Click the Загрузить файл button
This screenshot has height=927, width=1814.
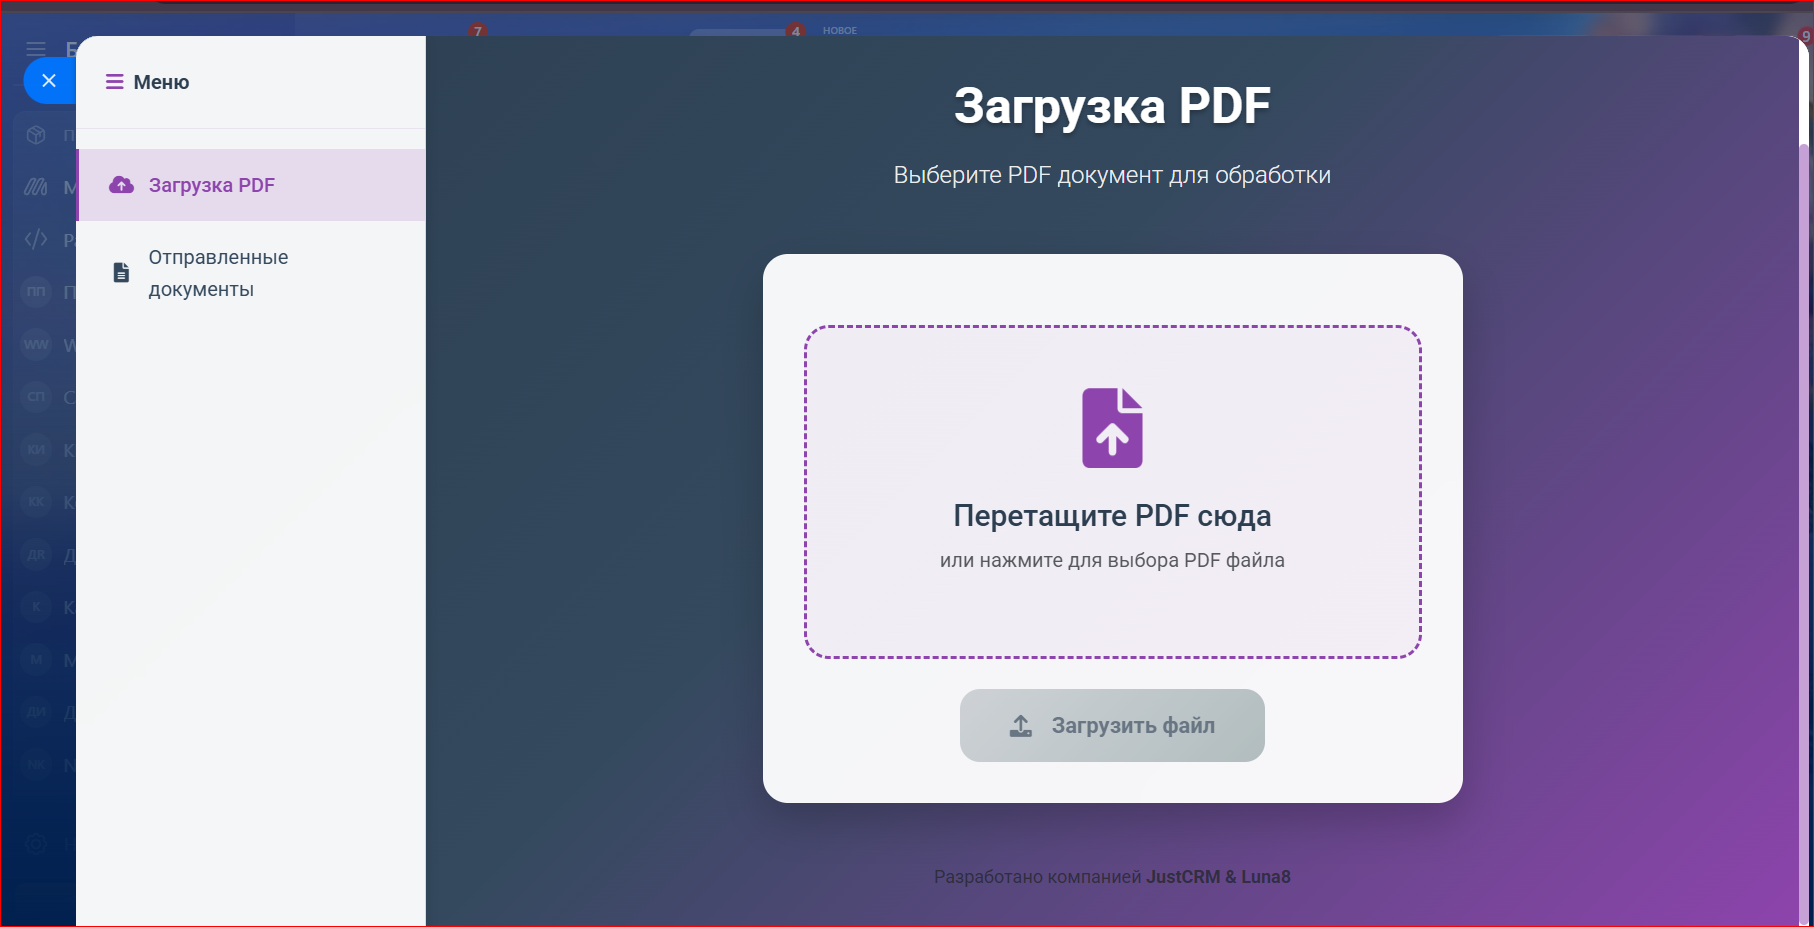point(1112,725)
